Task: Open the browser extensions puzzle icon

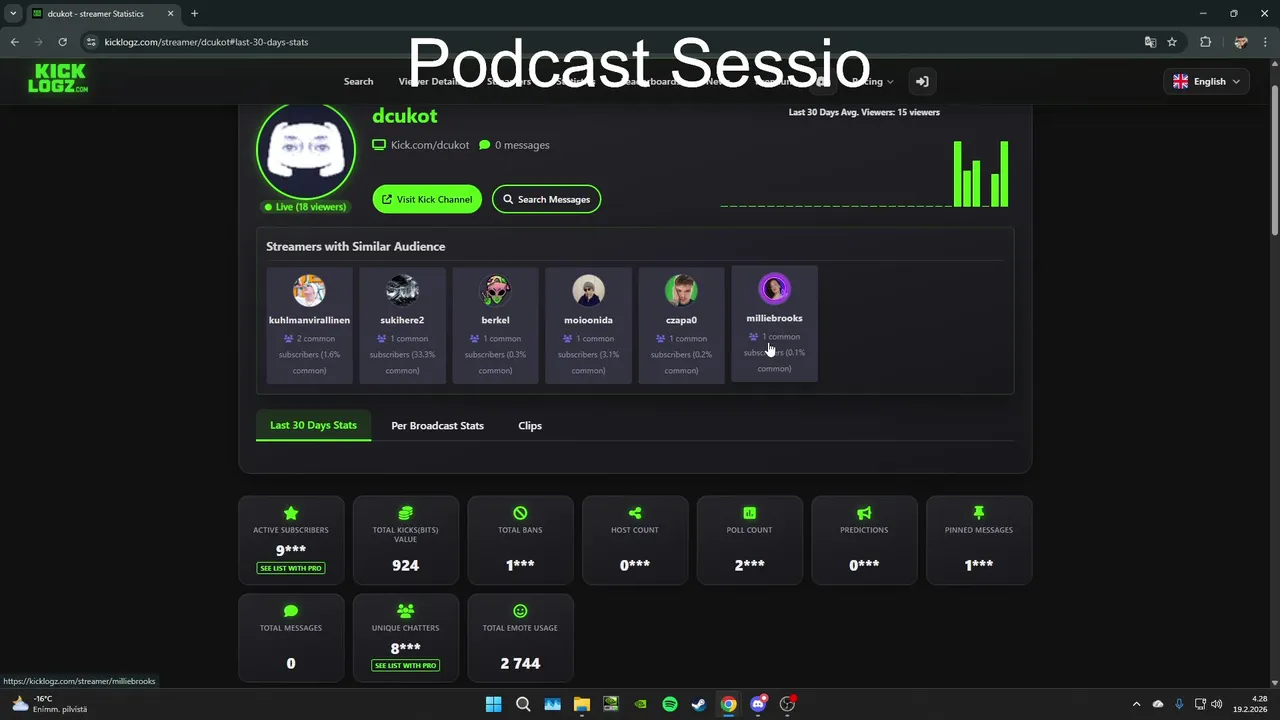Action: pyautogui.click(x=1205, y=42)
